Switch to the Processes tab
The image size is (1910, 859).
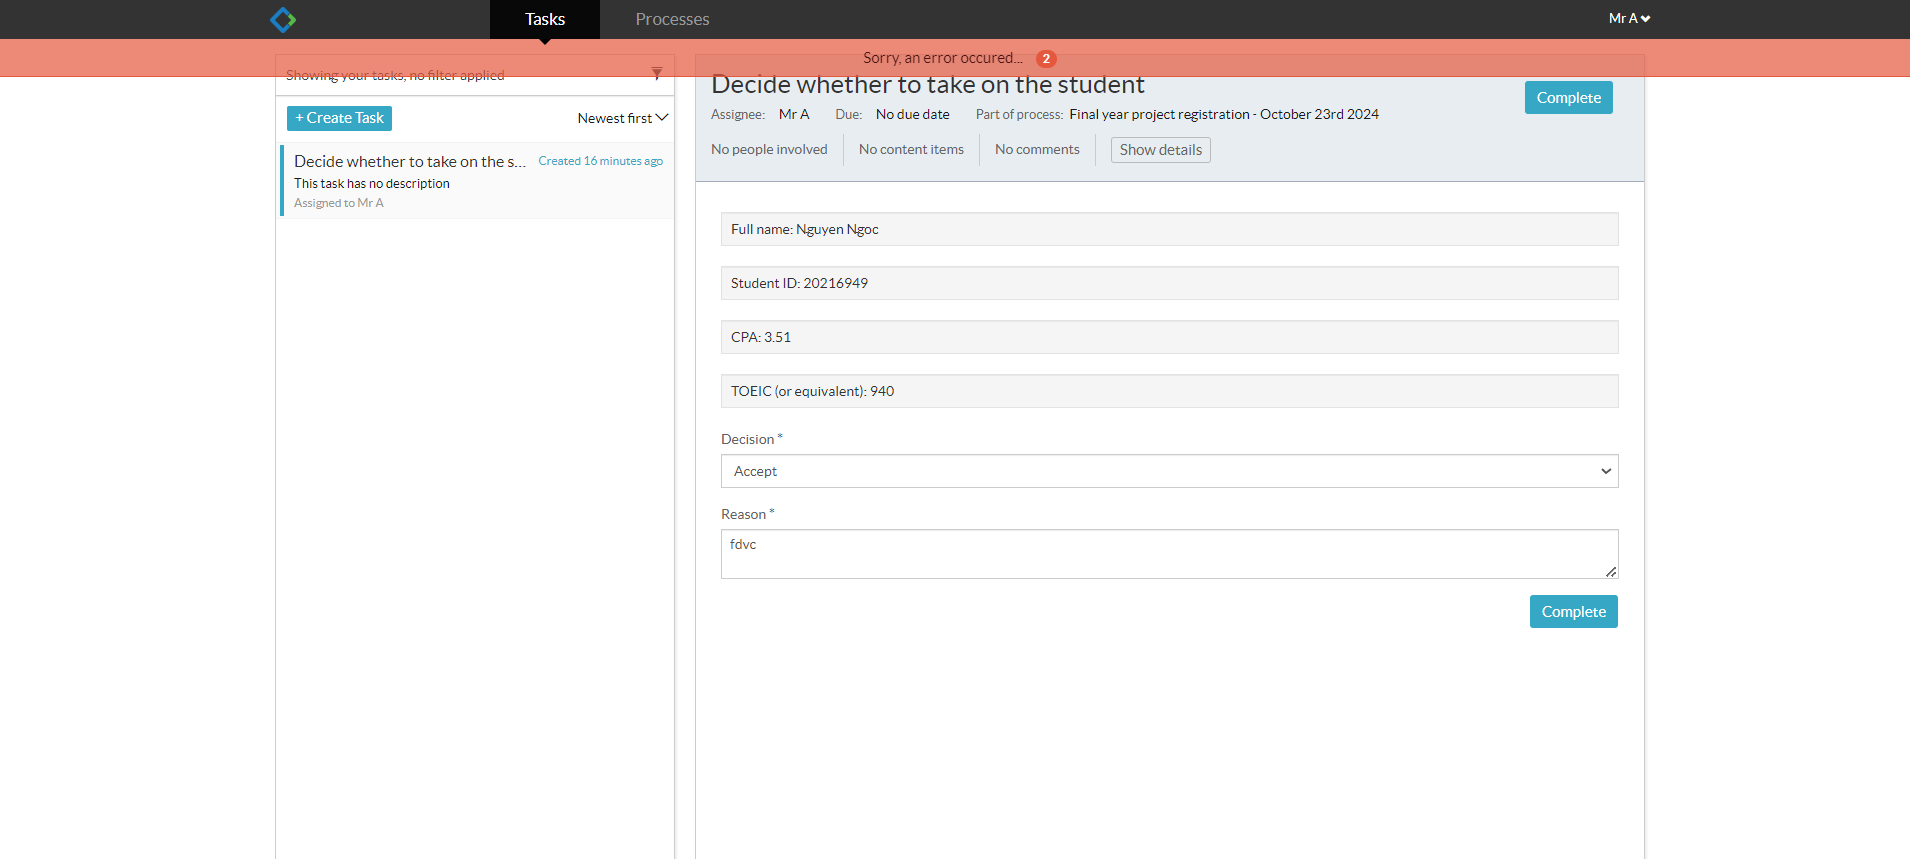point(672,19)
